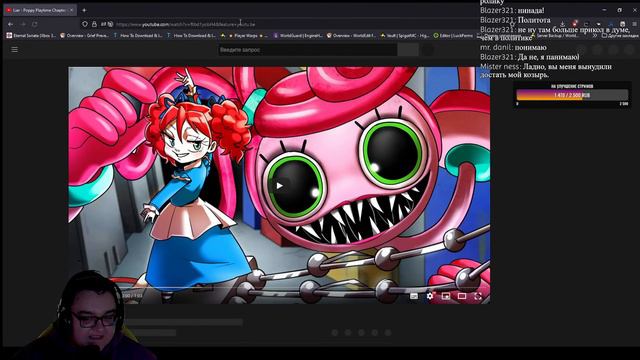View site security lock info
Screen dimensions: 640x360
94,24
